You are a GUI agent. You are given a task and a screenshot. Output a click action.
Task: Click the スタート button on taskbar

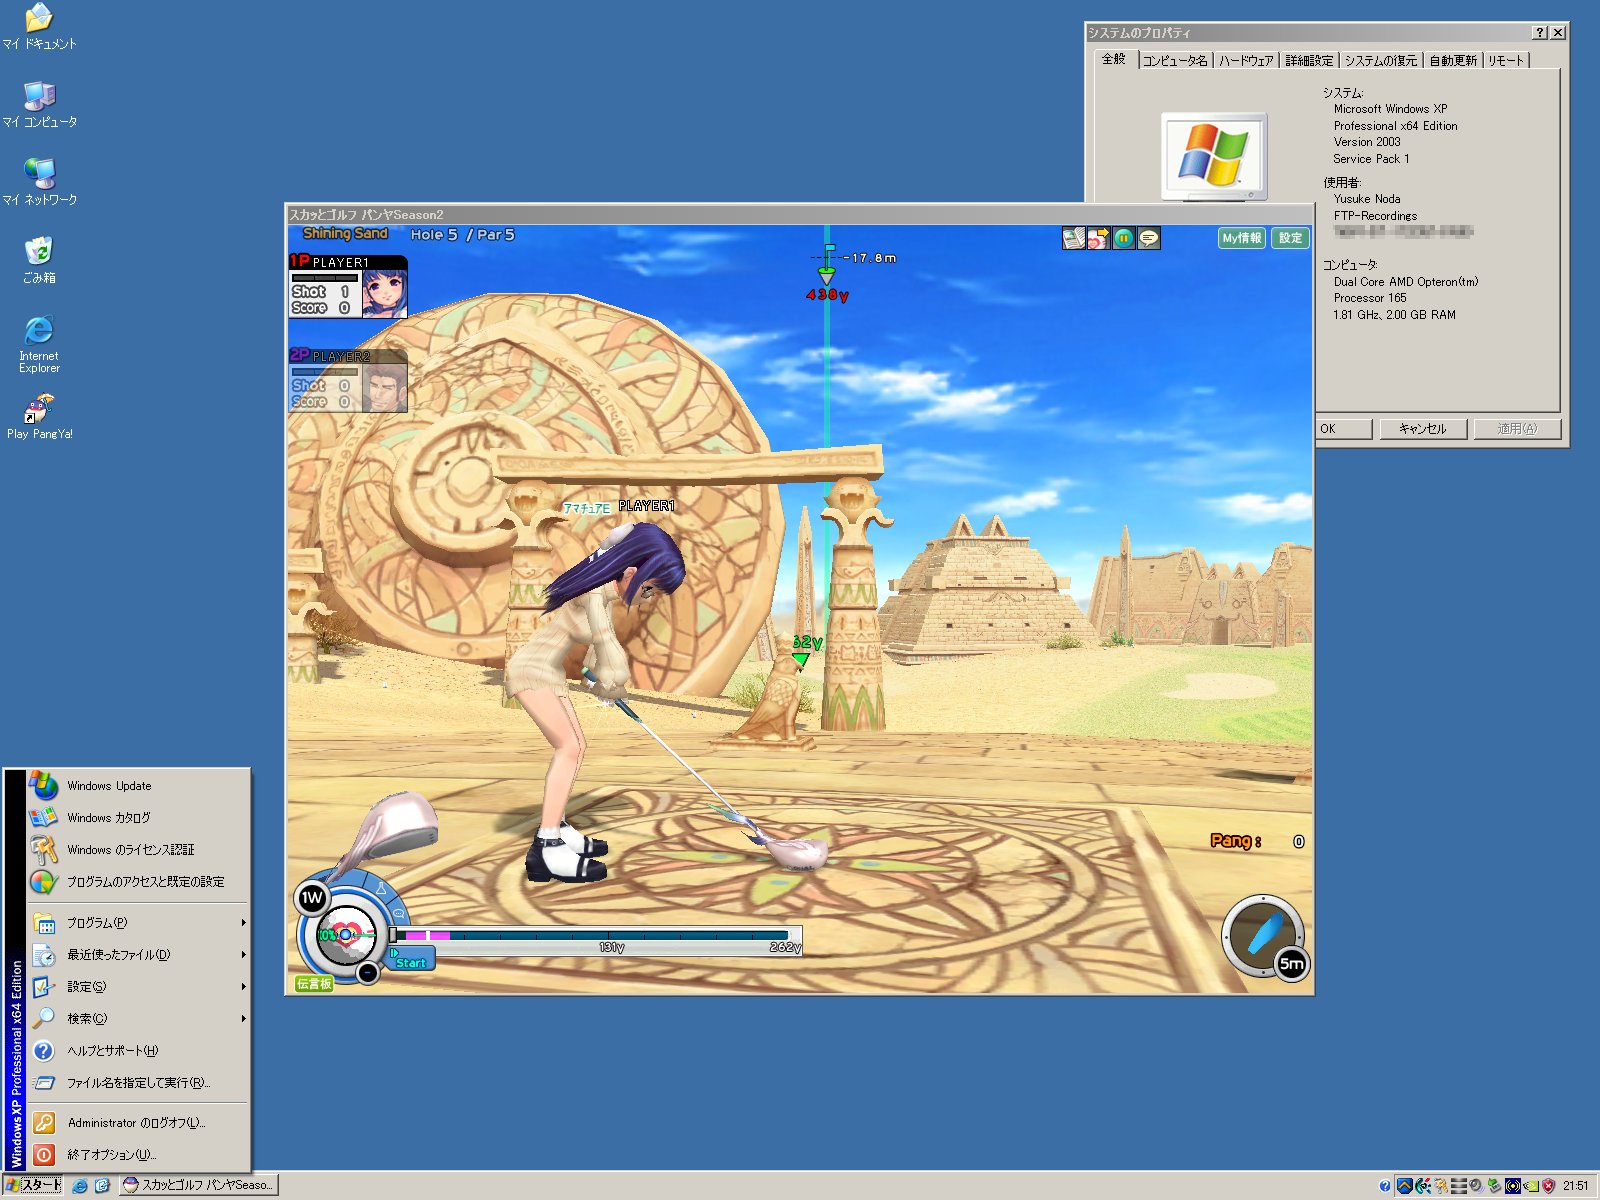pyautogui.click(x=32, y=1185)
